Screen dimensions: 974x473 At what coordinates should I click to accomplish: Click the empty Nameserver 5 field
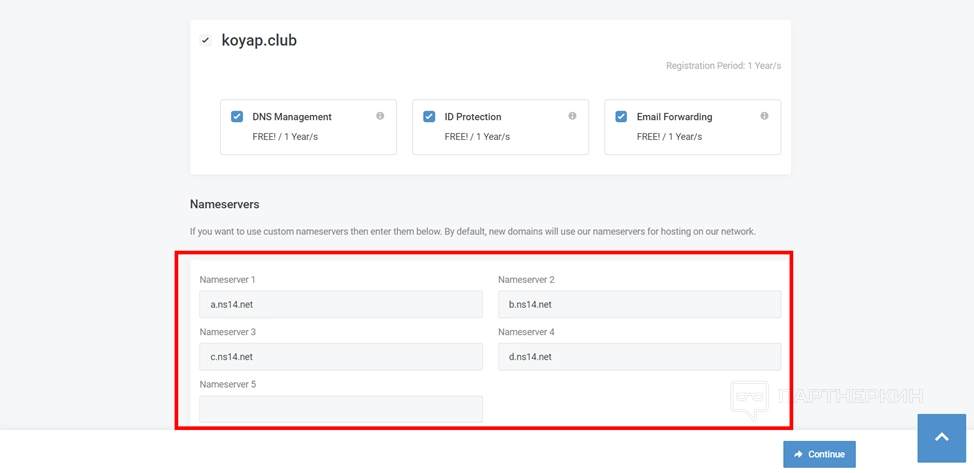pyautogui.click(x=341, y=408)
